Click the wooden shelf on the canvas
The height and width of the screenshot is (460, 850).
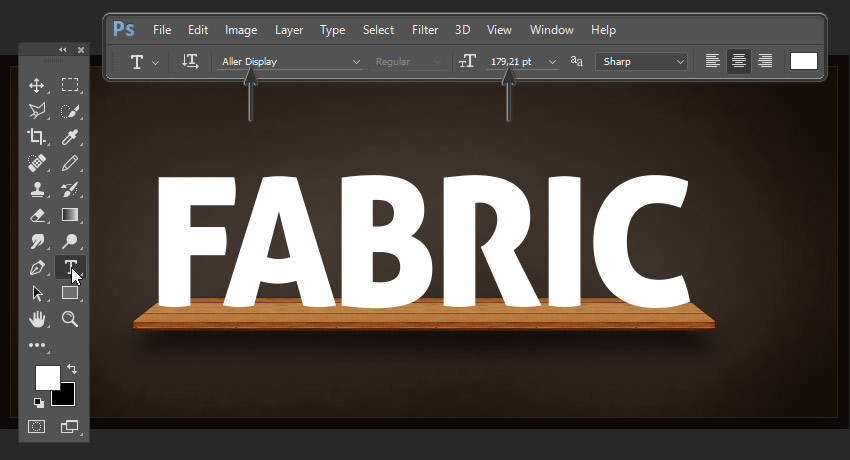424,315
